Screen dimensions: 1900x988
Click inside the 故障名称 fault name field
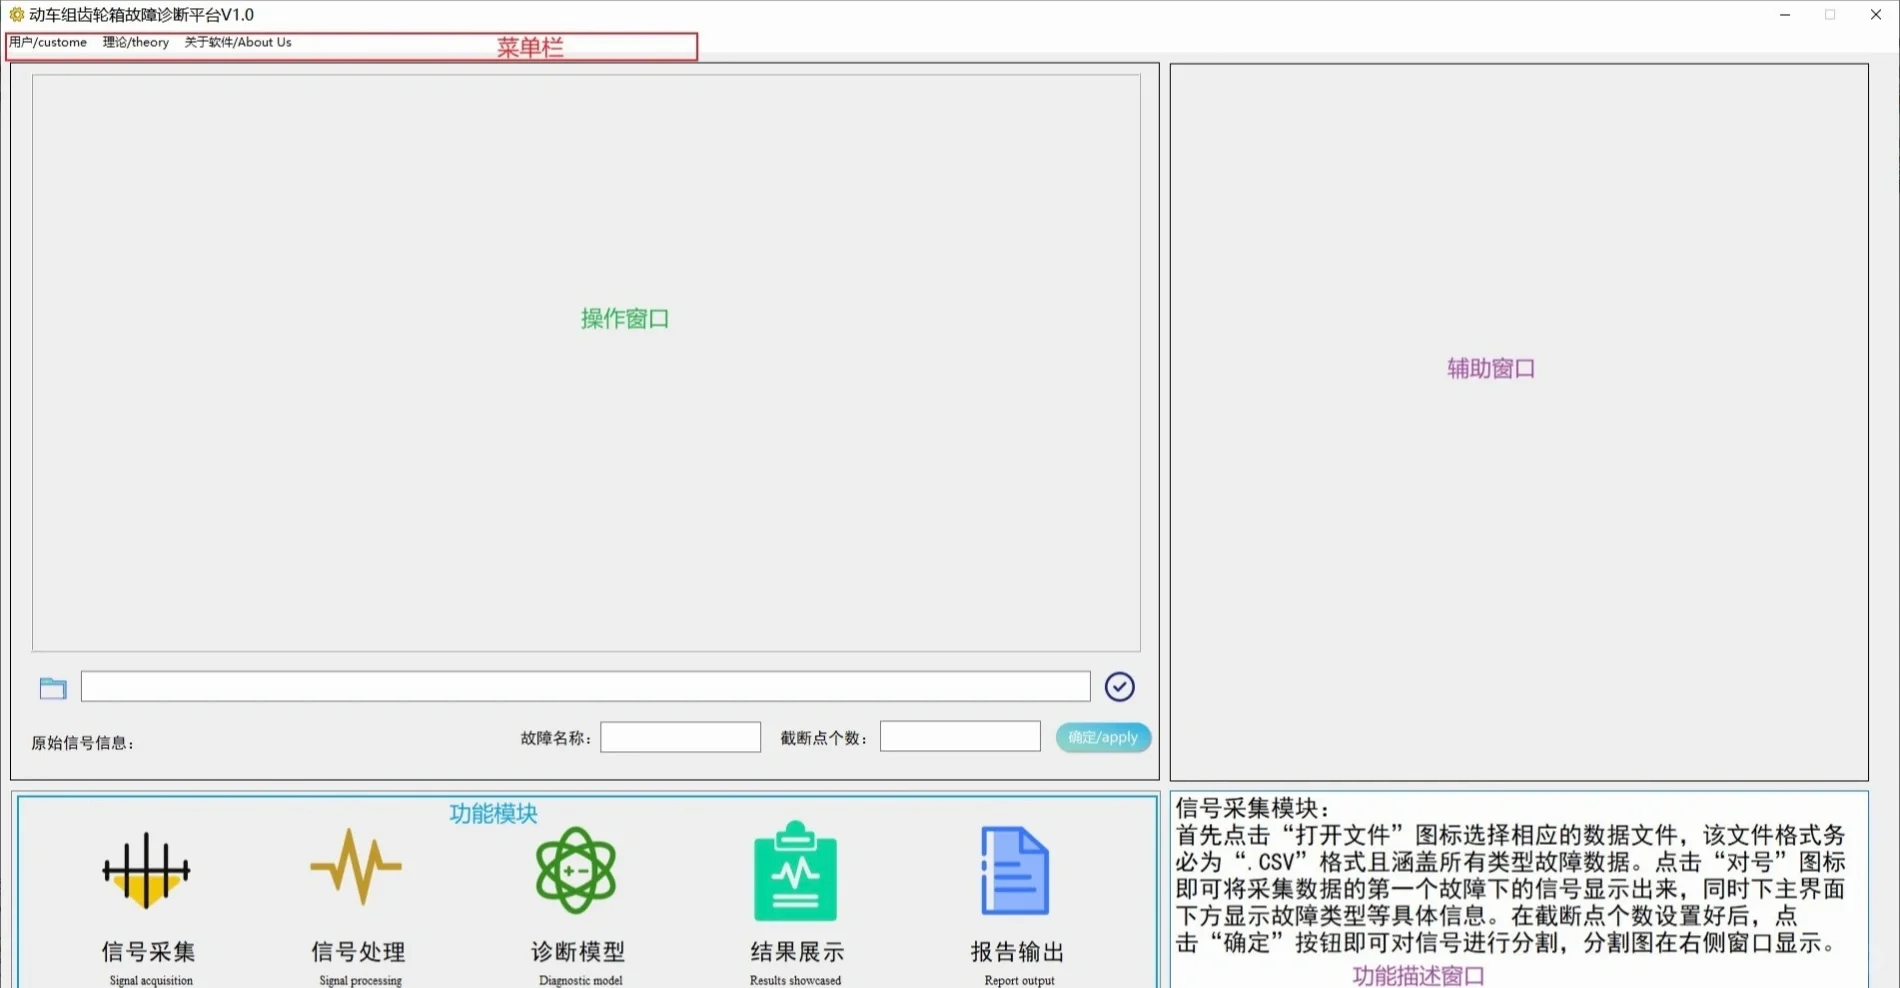(679, 736)
